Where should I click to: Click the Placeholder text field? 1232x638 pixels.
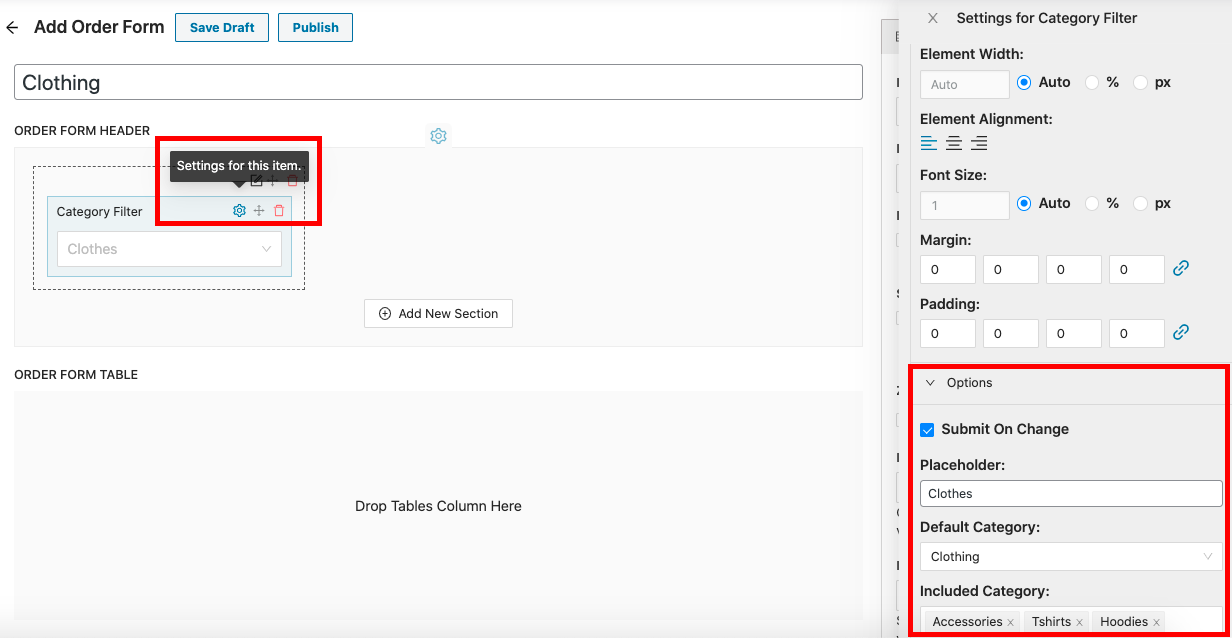[x=1070, y=494]
